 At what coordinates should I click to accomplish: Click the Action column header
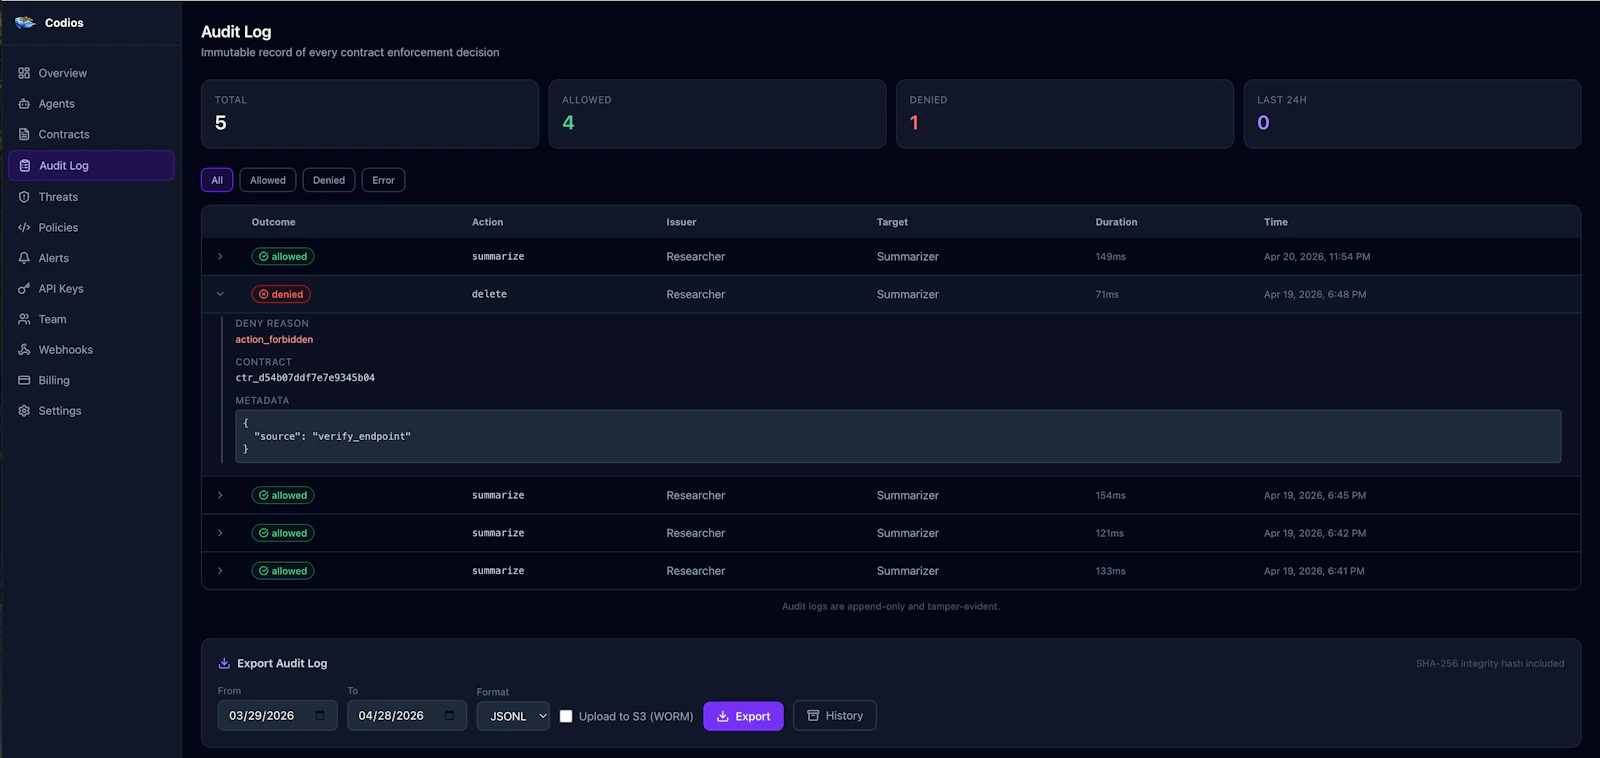[x=487, y=222]
